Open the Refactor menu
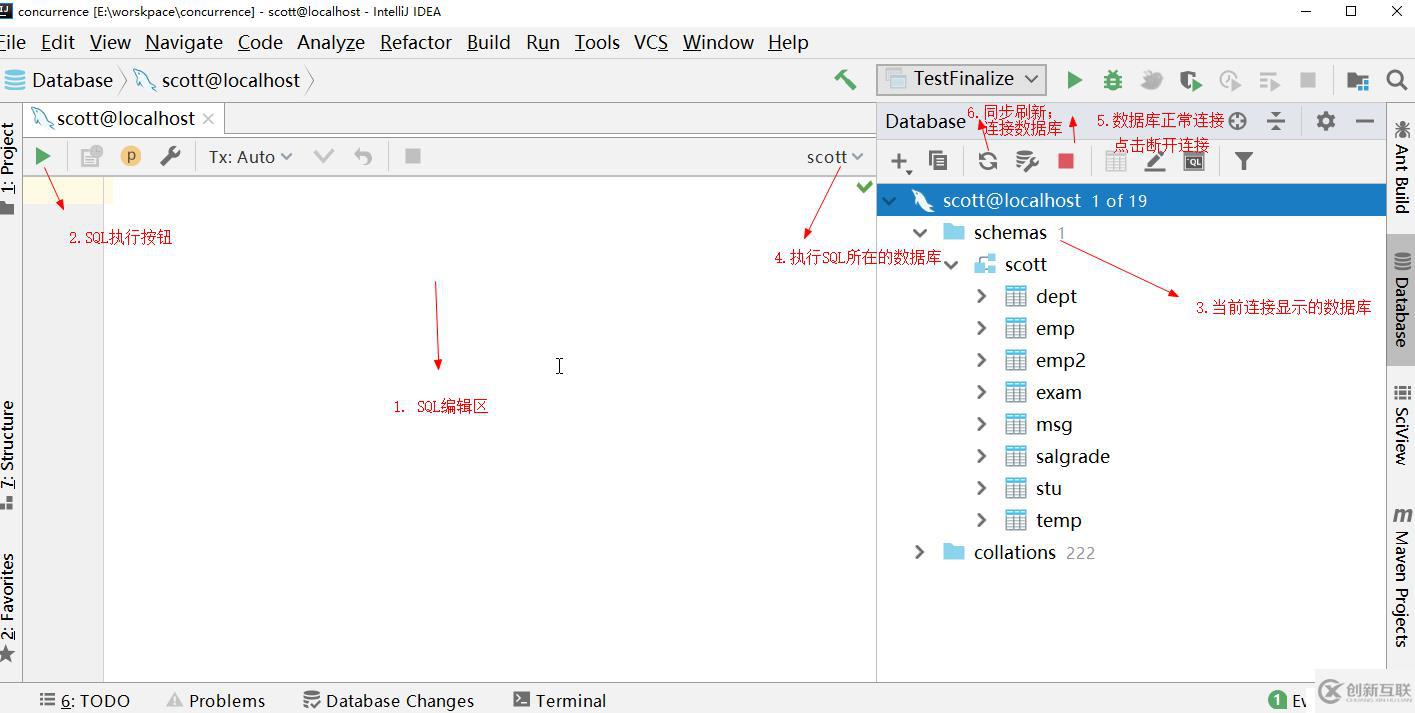 (x=416, y=42)
